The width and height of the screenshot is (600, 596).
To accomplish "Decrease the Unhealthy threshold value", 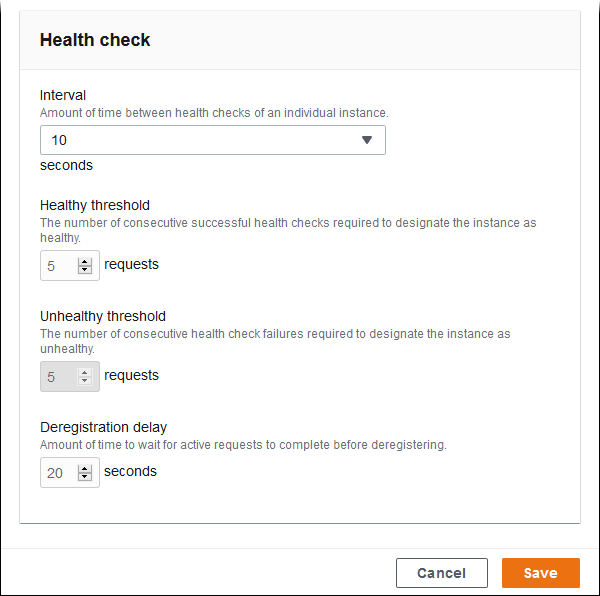I will coord(85,381).
